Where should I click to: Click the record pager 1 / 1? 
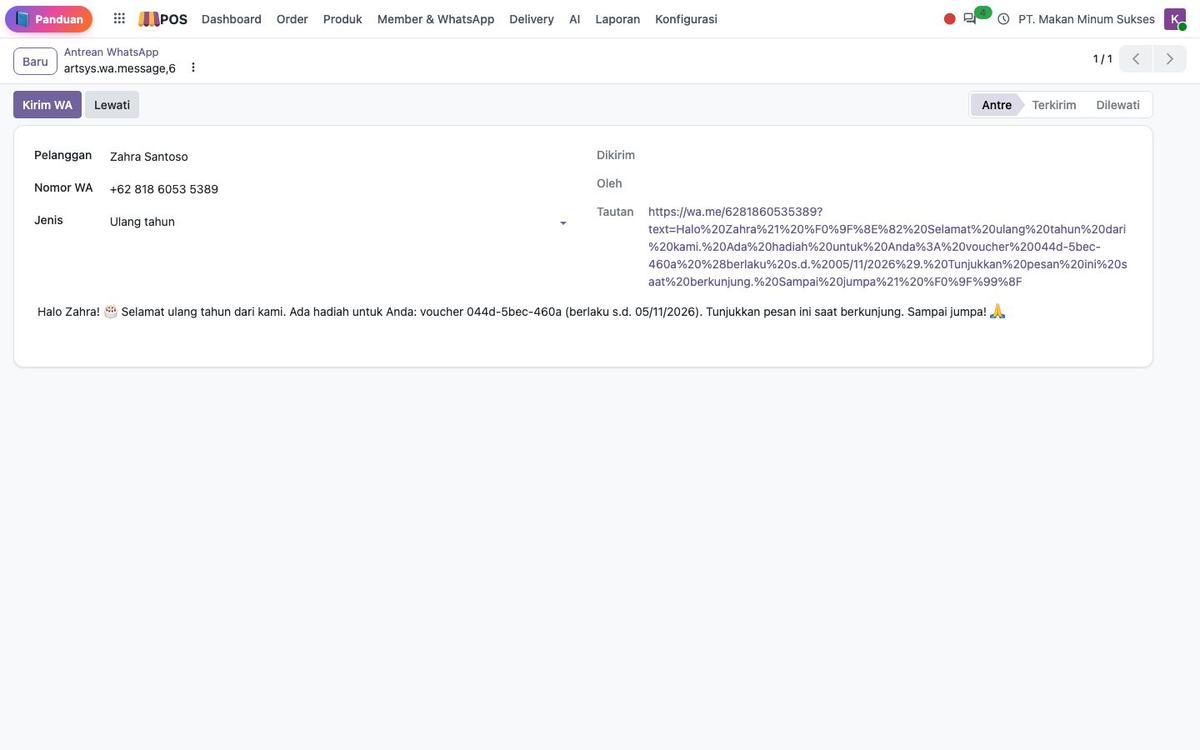tap(1102, 59)
